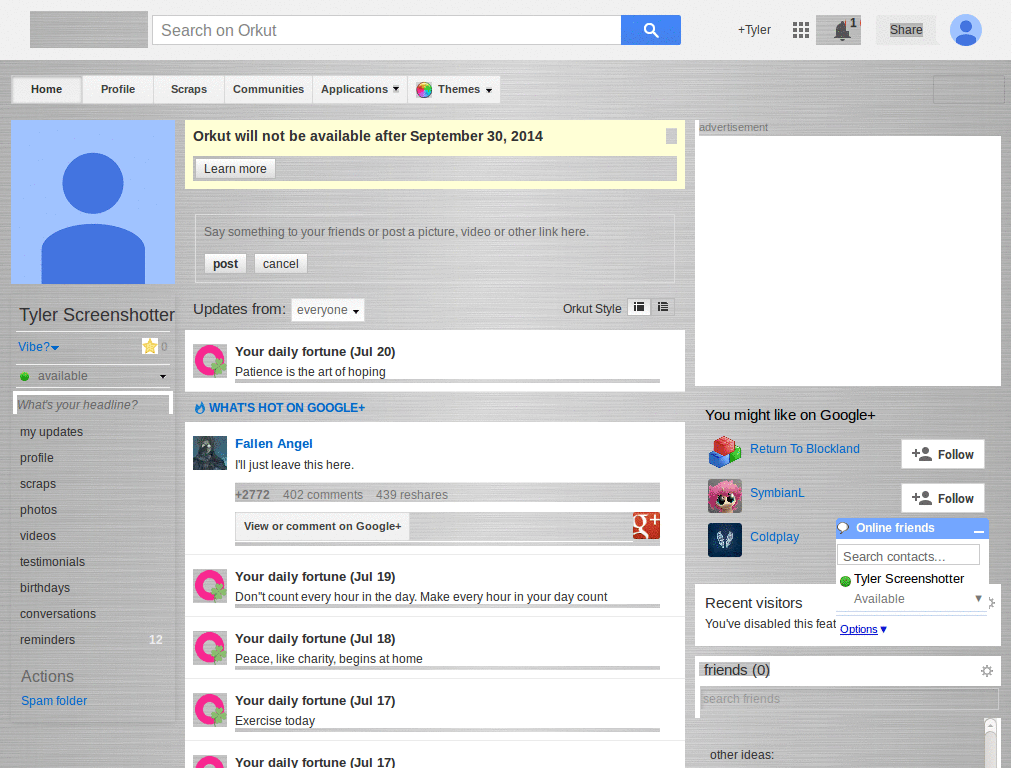Open the Google apps grid icon
Viewport: 1024px width, 768px height.
click(x=800, y=30)
